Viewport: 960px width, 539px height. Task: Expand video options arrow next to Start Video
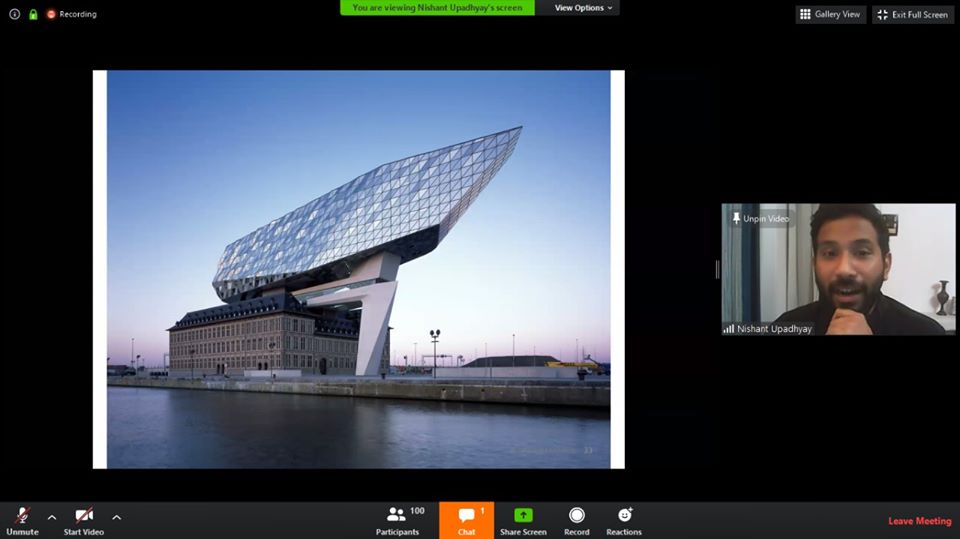coord(116,518)
